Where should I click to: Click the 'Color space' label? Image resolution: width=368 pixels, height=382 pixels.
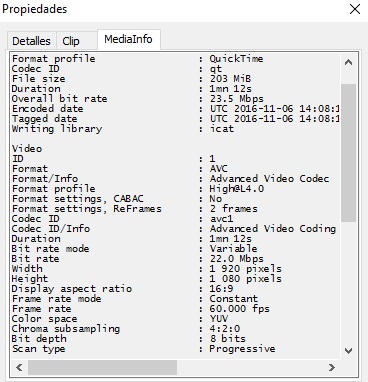tap(44, 319)
